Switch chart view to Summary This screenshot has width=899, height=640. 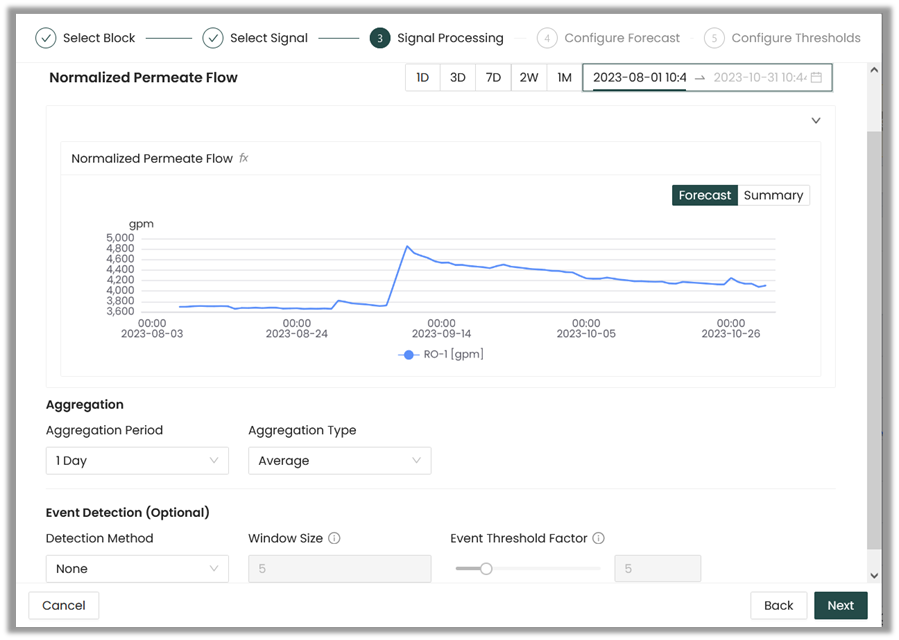773,195
